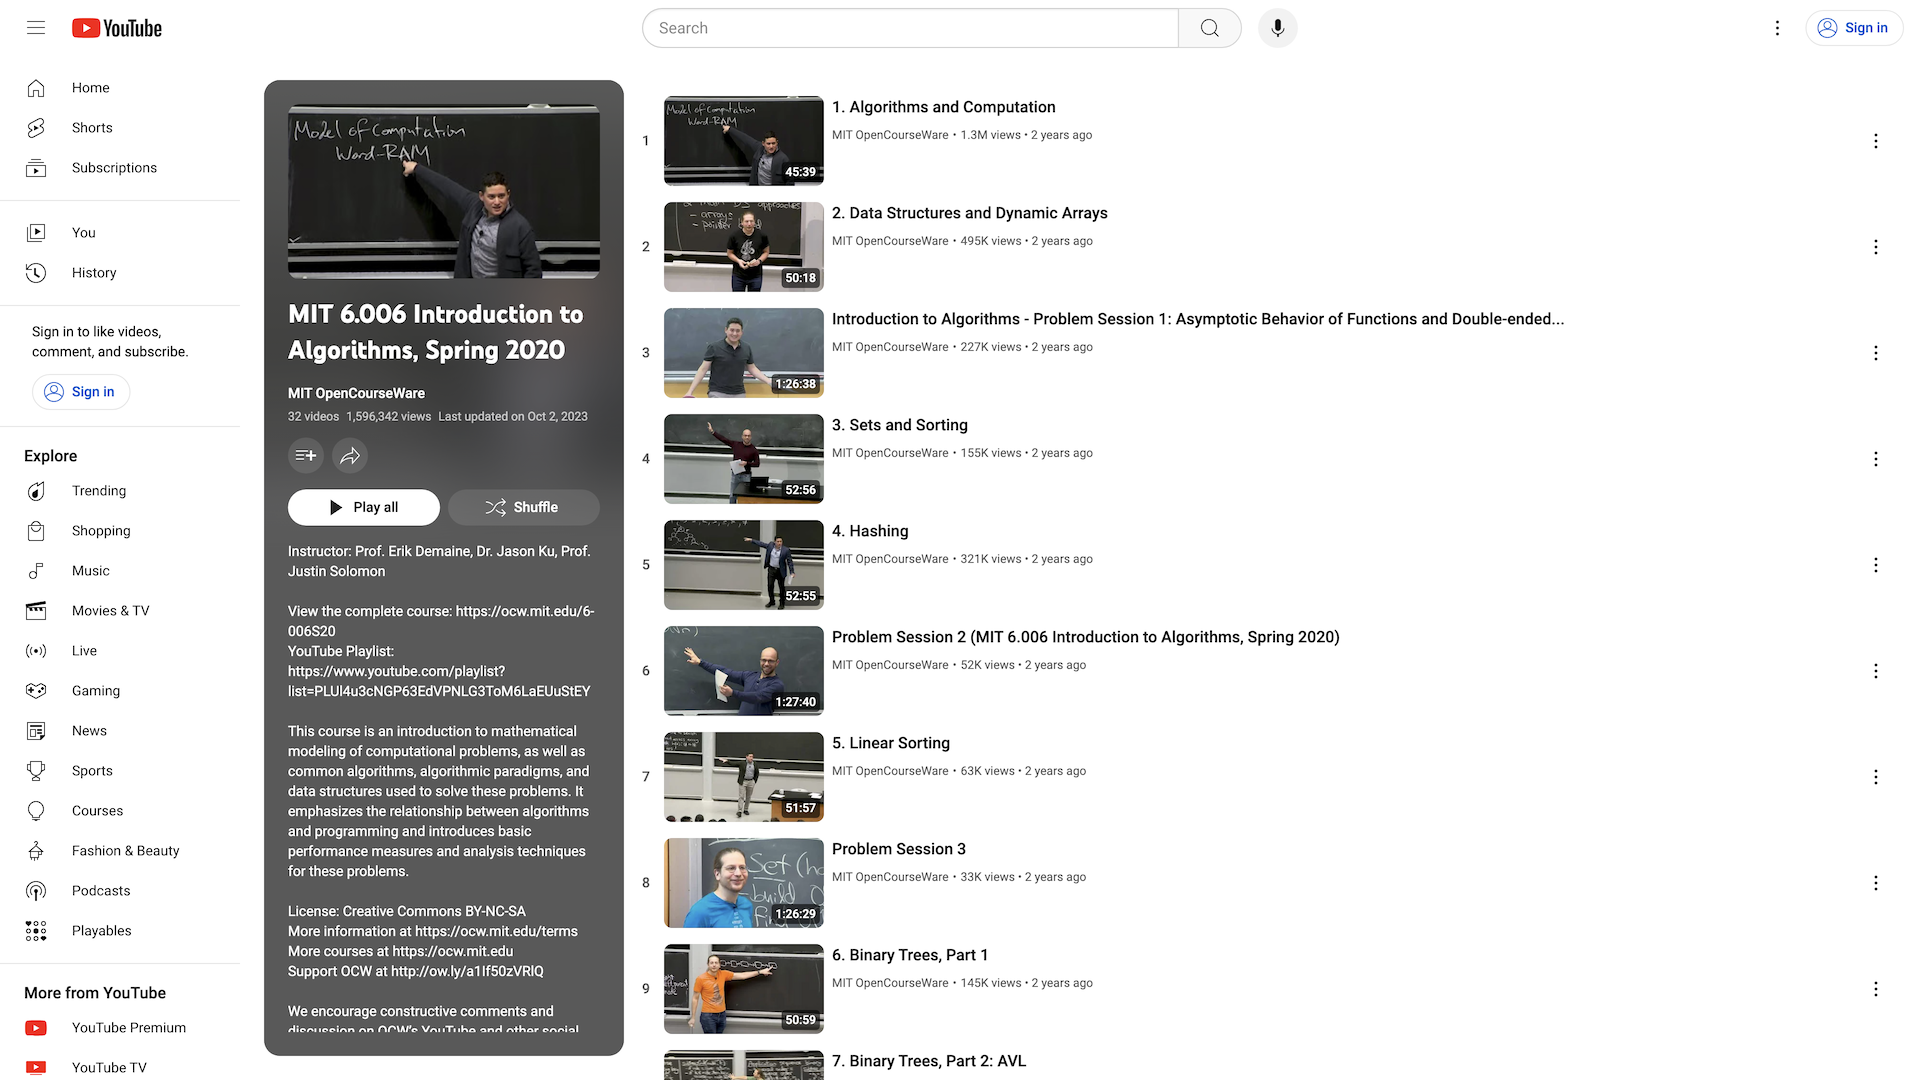Open options for Data Structures and Dynamic Arrays
1920x1080 pixels.
point(1876,247)
